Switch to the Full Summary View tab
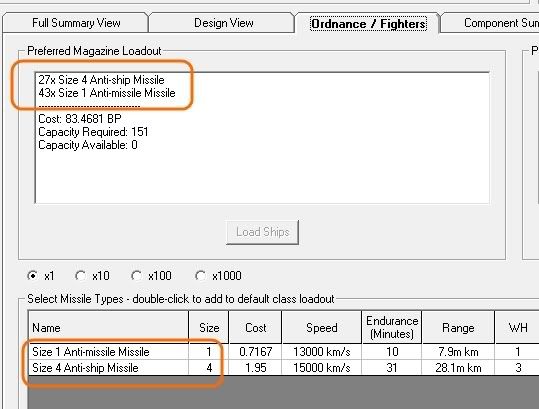 coord(76,23)
